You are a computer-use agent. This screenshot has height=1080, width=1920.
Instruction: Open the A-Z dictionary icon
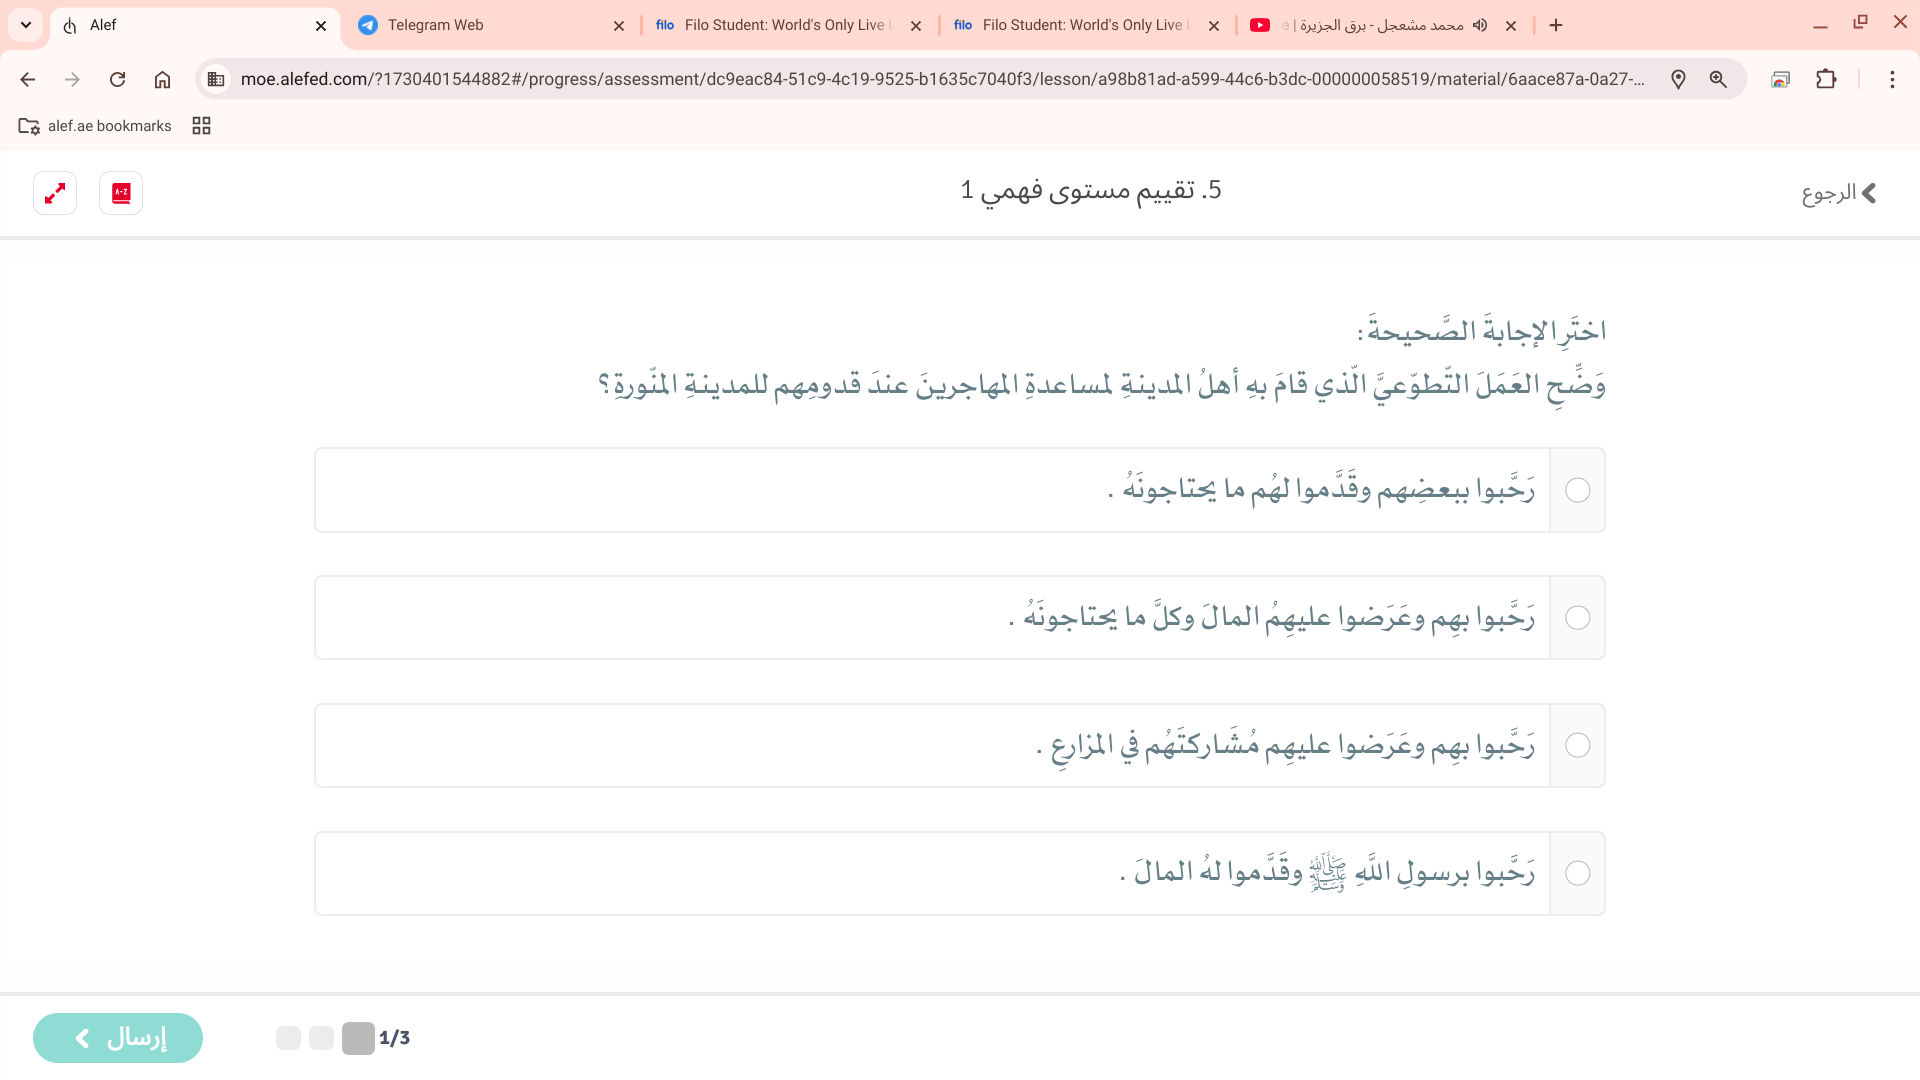coord(121,193)
